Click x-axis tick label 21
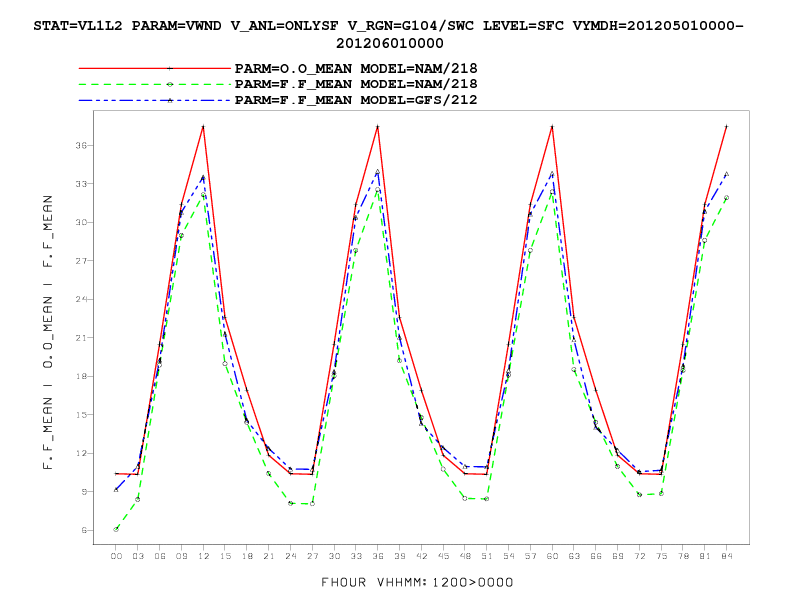This screenshot has width=792, height=612. click(x=269, y=556)
